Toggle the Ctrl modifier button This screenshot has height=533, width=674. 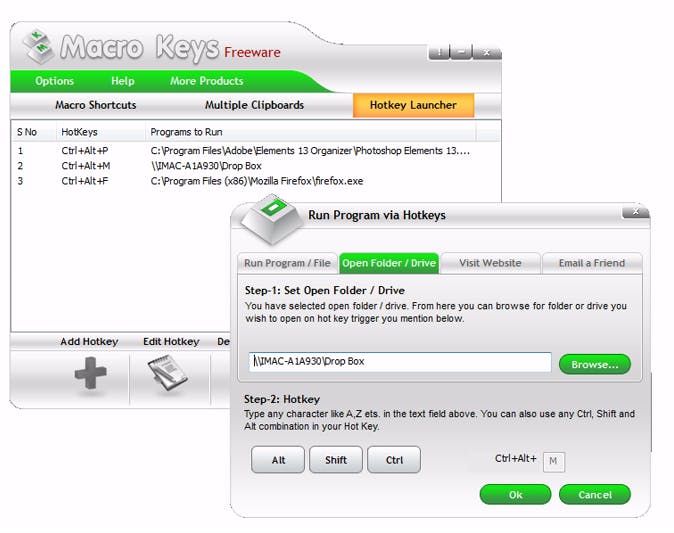[394, 460]
